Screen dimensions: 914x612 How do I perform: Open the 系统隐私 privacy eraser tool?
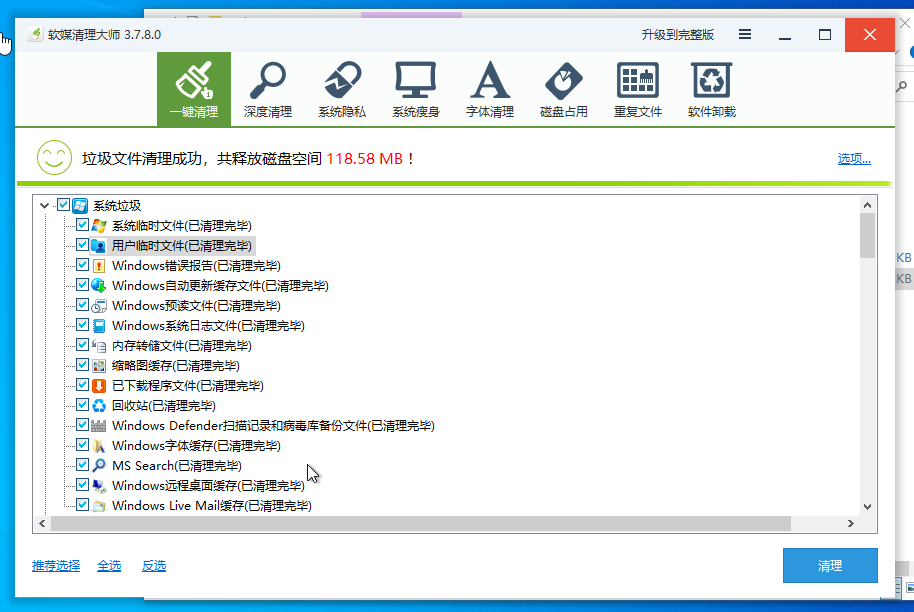point(341,88)
